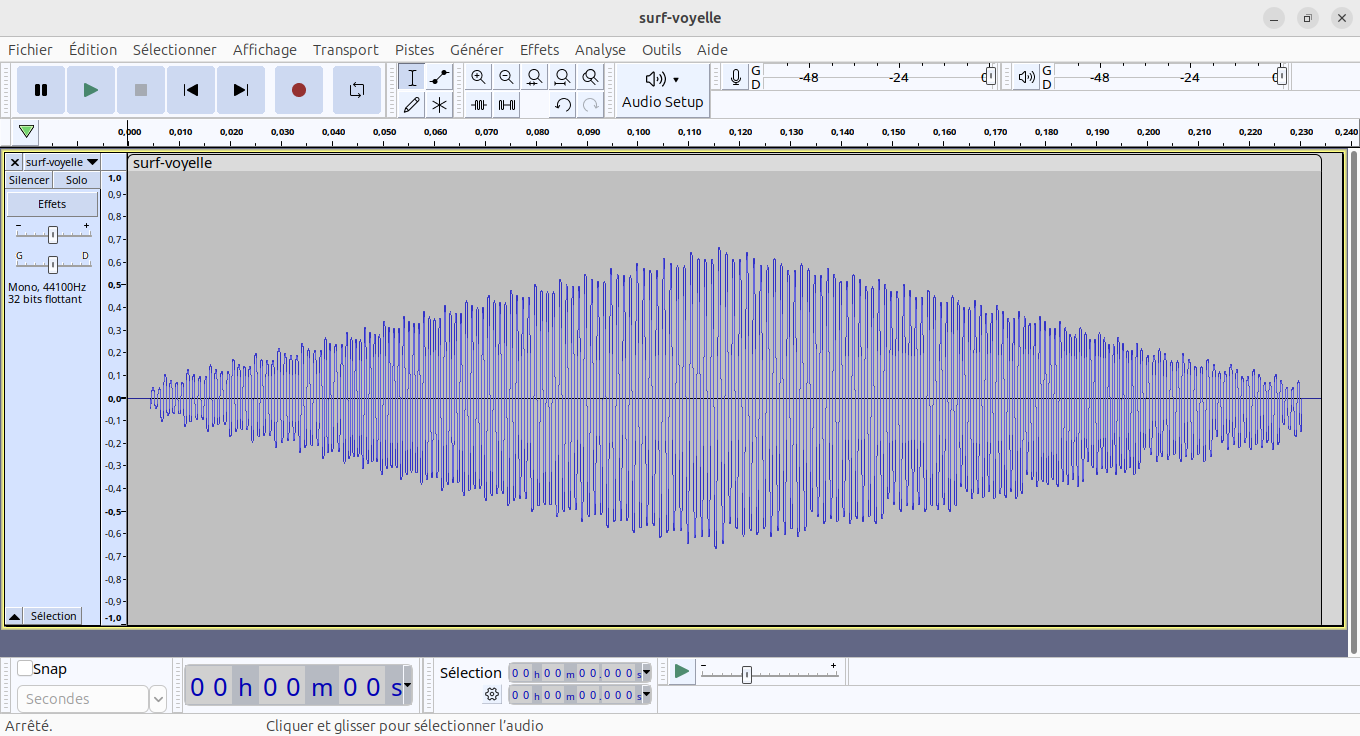Enable the Snap checkbox
This screenshot has height=736, width=1360.
point(25,669)
